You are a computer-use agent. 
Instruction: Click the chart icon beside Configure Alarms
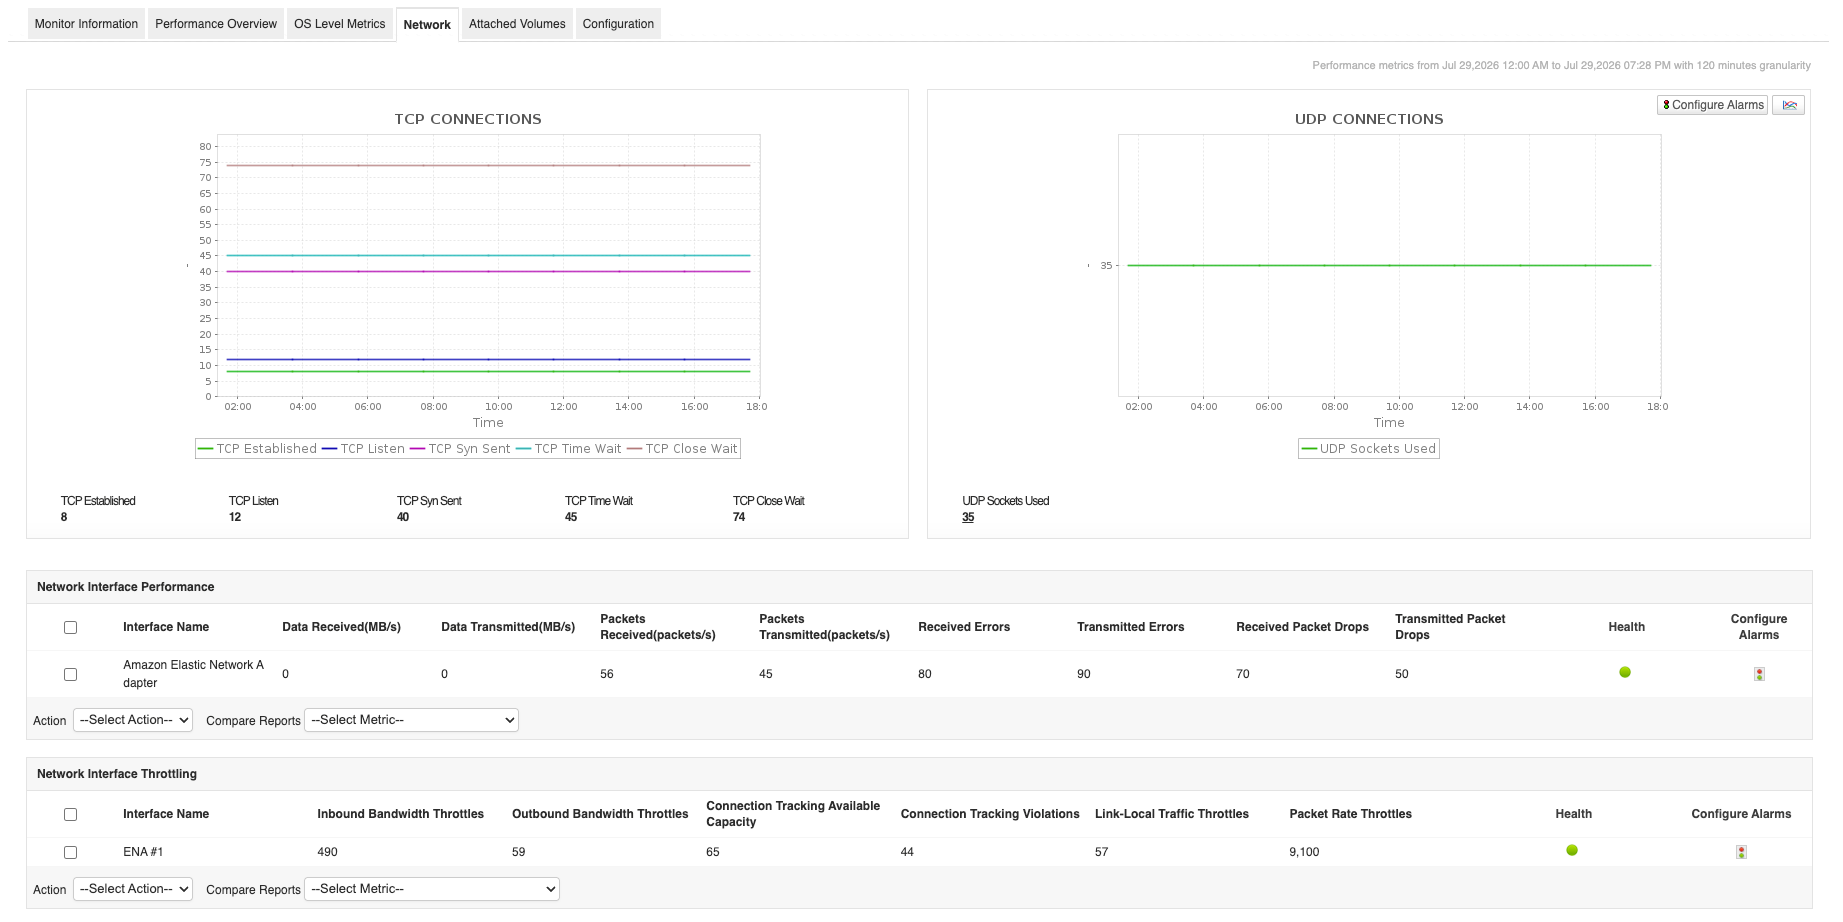pyautogui.click(x=1788, y=105)
